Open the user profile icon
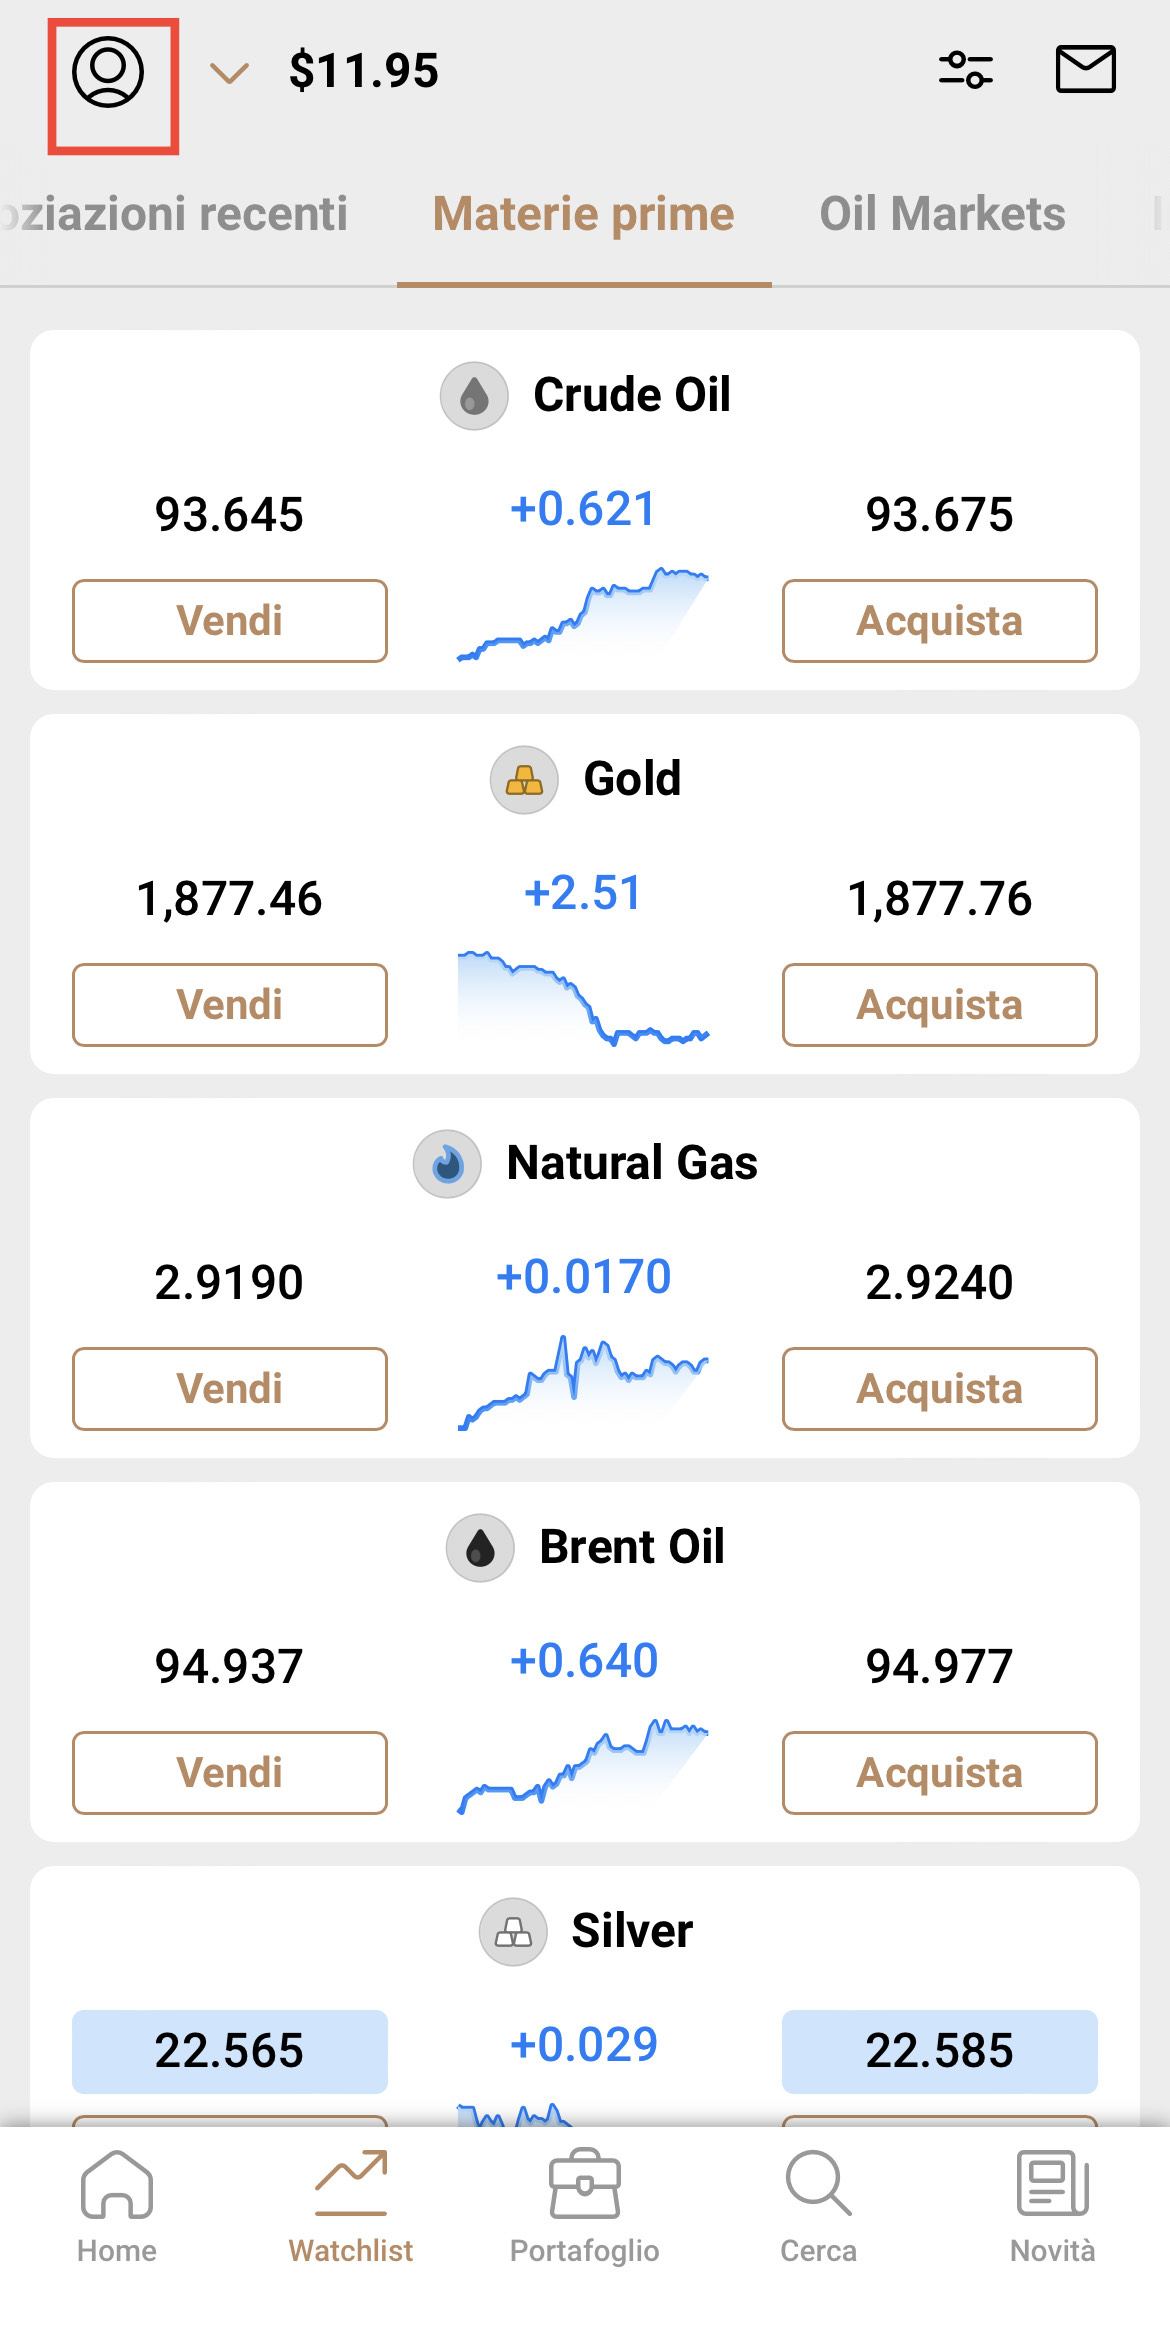Viewport: 1170px width, 2327px height. point(108,72)
